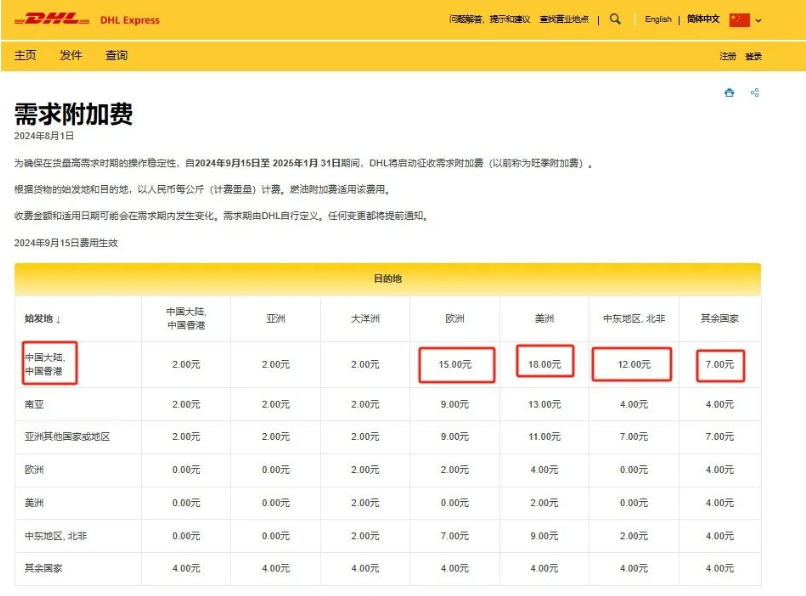Open the 发件 menu item
Screen dimensions: 806x596
pos(71,55)
